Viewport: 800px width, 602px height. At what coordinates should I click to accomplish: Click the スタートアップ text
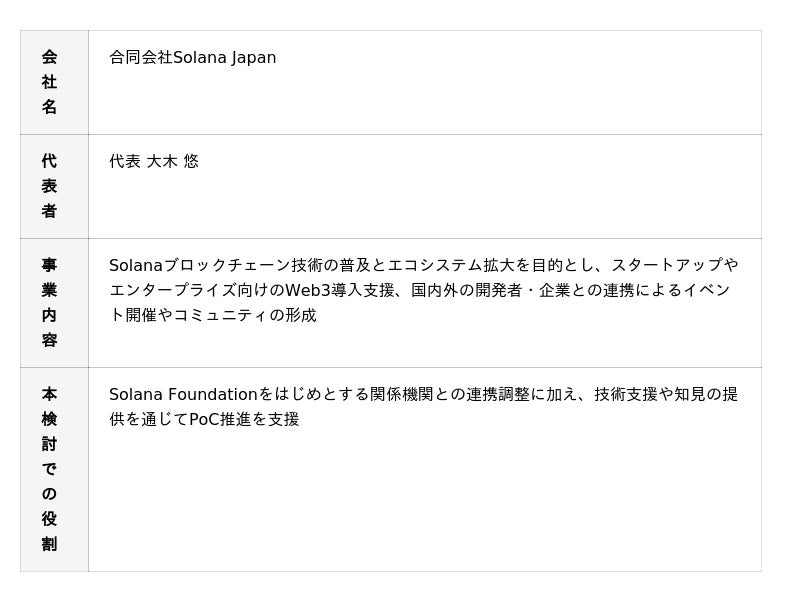pos(667,266)
